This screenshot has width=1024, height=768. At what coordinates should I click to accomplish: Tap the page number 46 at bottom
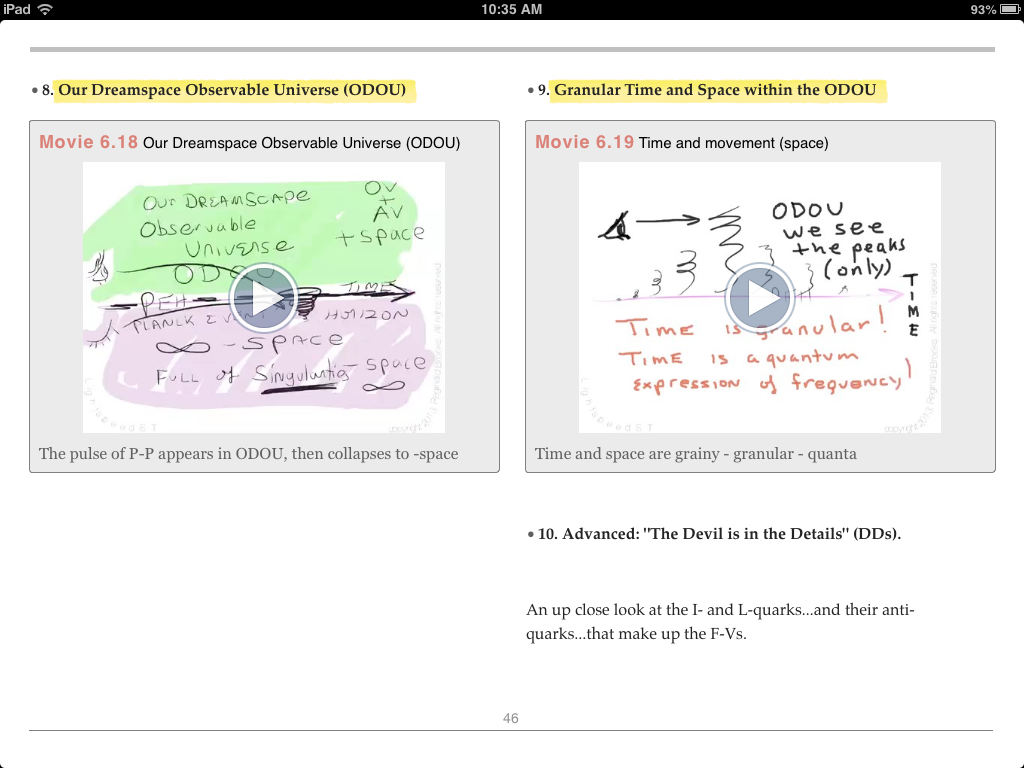pyautogui.click(x=510, y=718)
